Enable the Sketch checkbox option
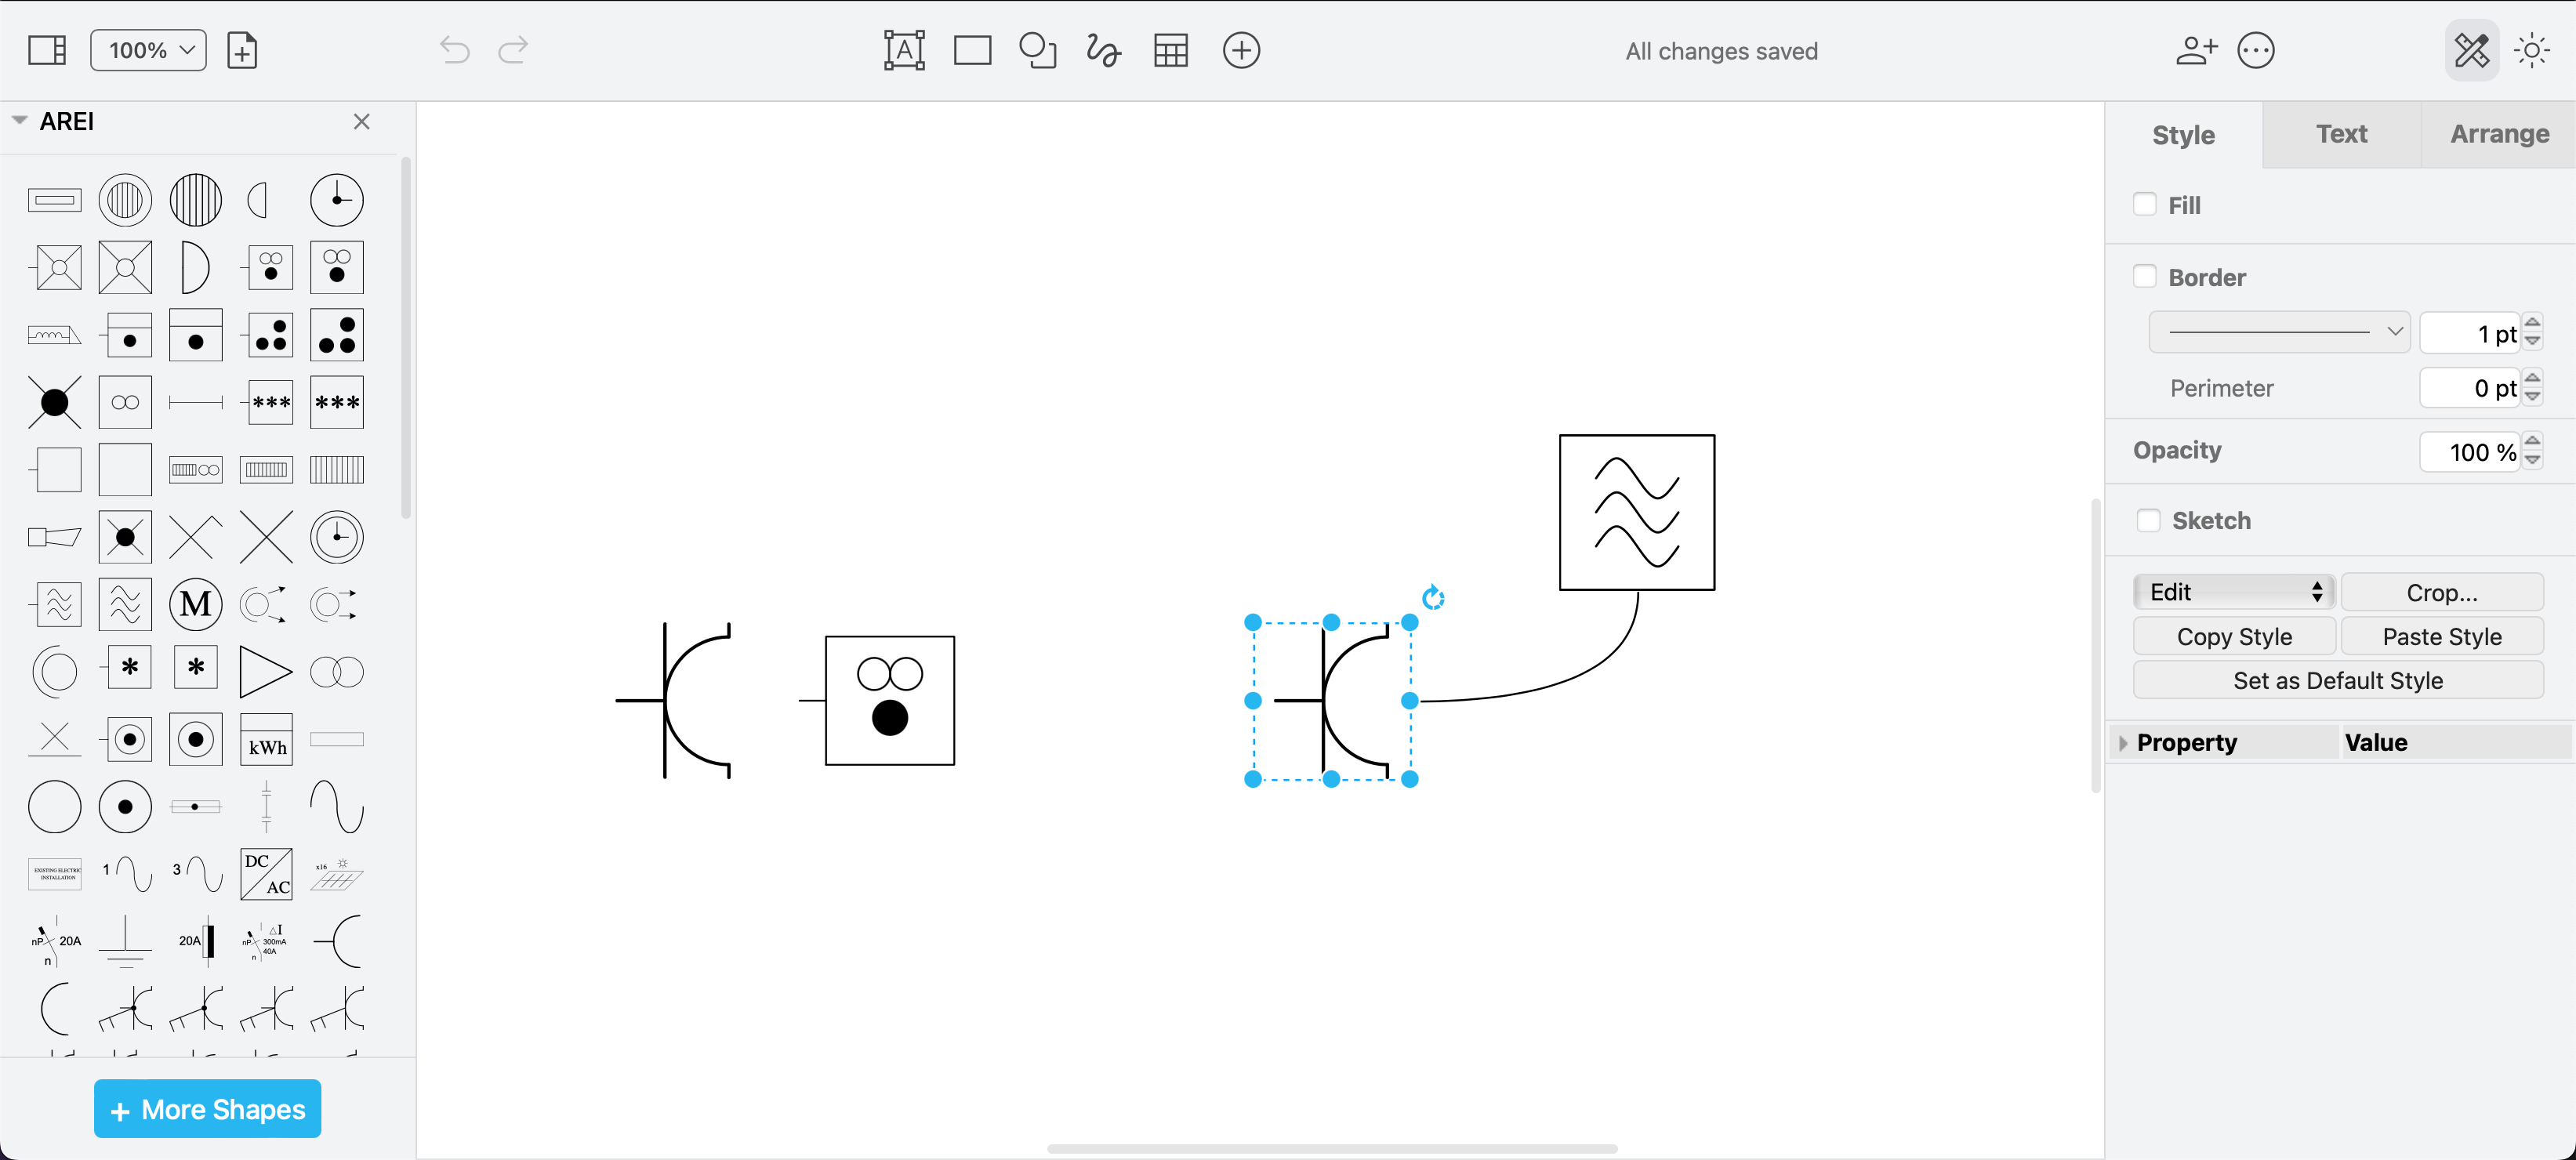The height and width of the screenshot is (1160, 2576). point(2147,521)
